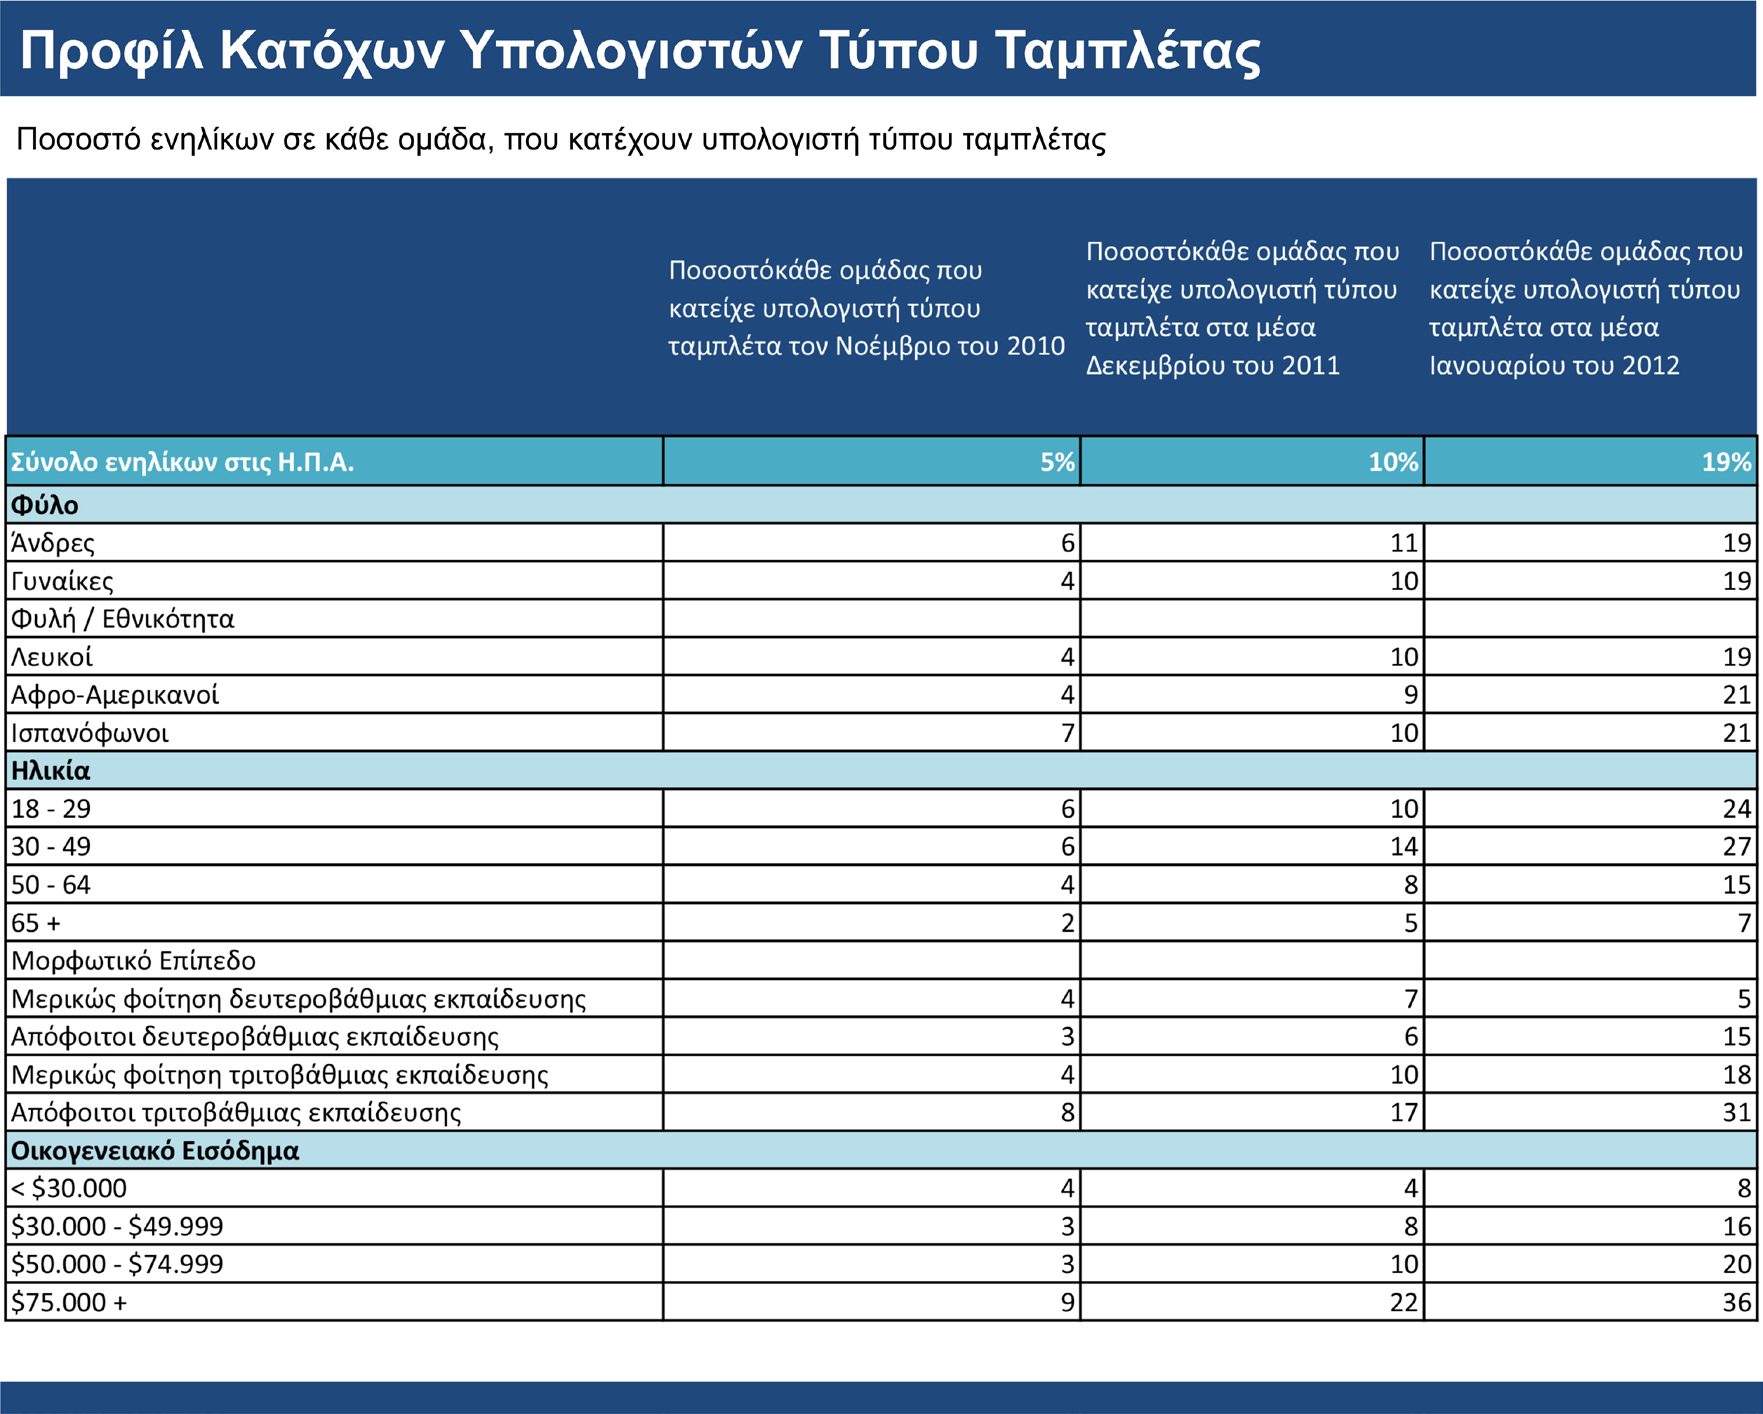Image resolution: width=1763 pixels, height=1414 pixels.
Task: Click the '18 - 29' age row label
Action: (50, 809)
